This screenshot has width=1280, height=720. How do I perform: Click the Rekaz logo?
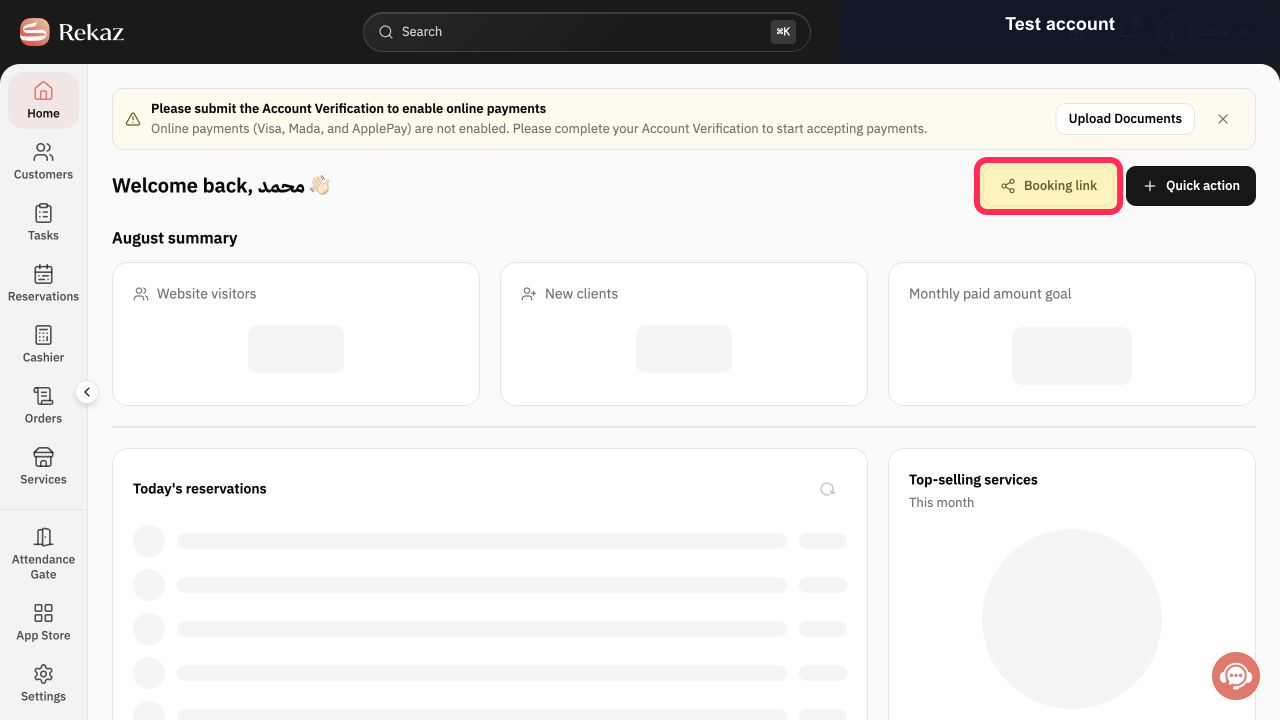click(x=71, y=32)
